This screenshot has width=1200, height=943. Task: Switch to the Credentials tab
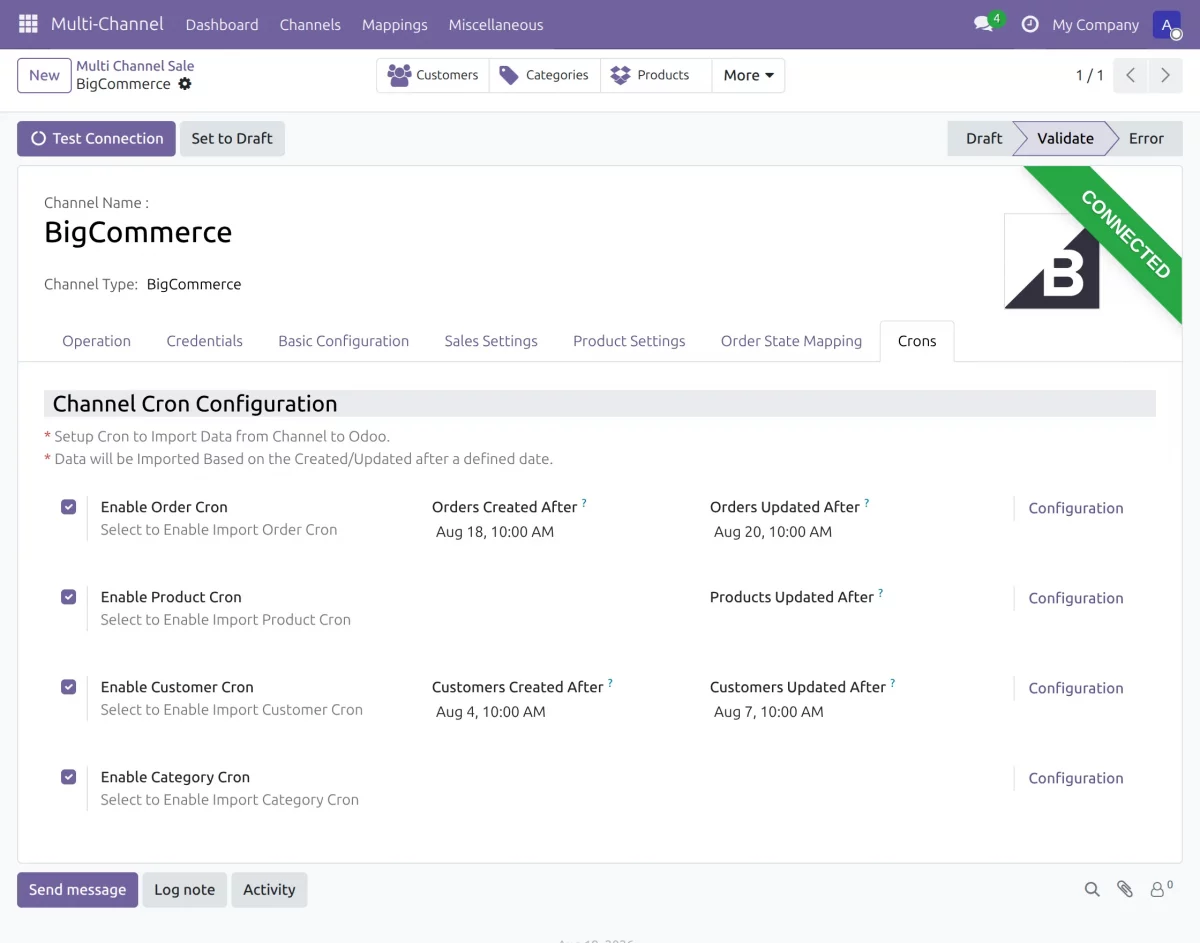pos(204,341)
